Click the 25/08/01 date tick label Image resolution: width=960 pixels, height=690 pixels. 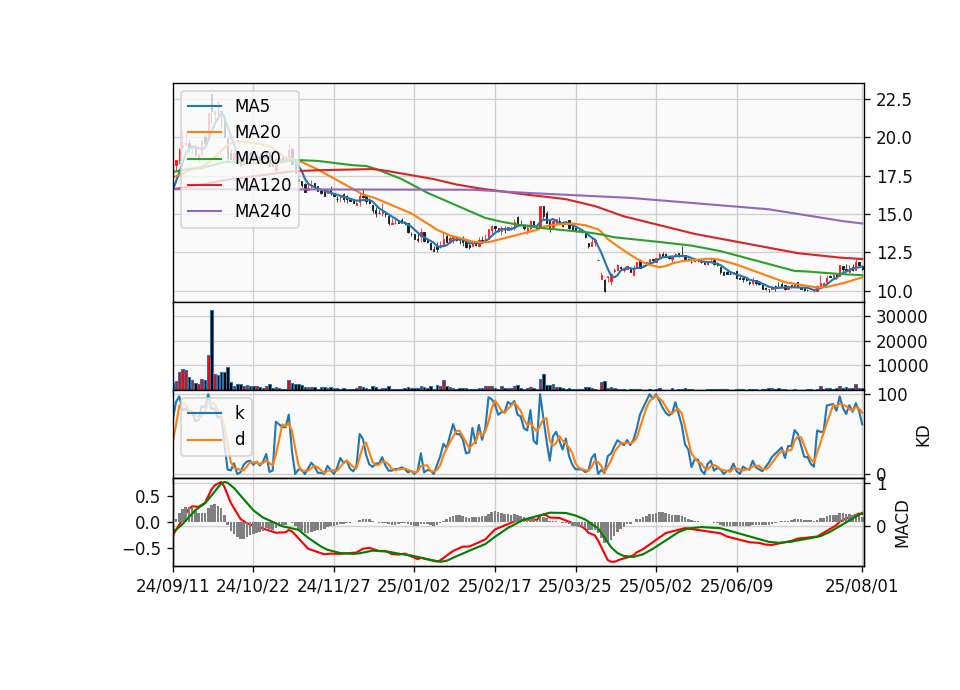[861, 586]
